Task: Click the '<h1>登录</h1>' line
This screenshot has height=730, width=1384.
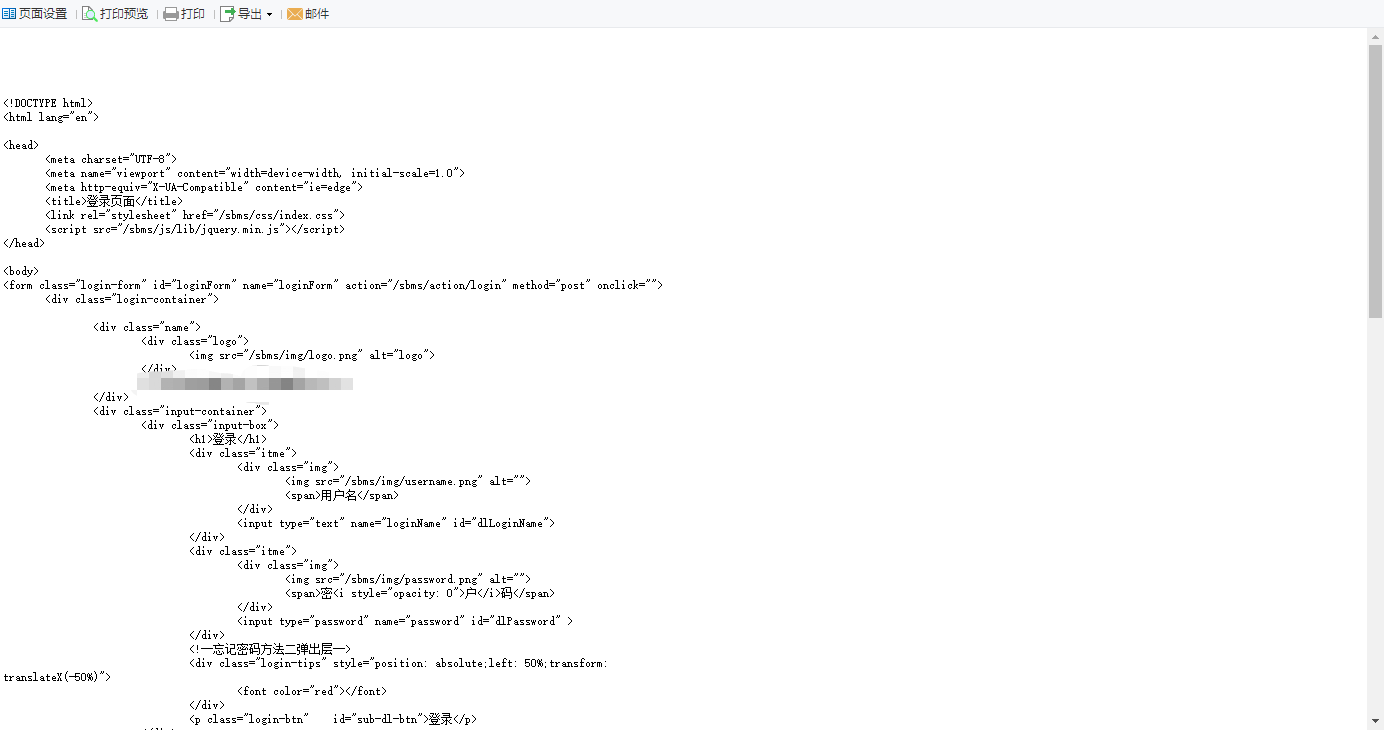Action: click(x=228, y=439)
